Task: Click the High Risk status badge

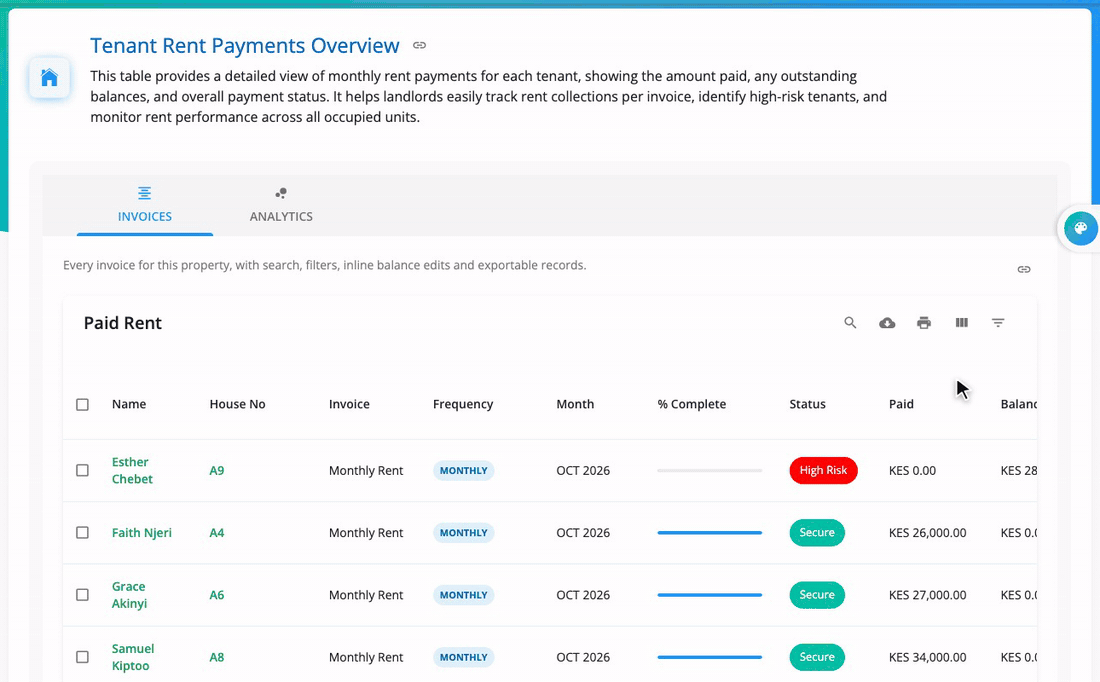Action: tap(824, 470)
